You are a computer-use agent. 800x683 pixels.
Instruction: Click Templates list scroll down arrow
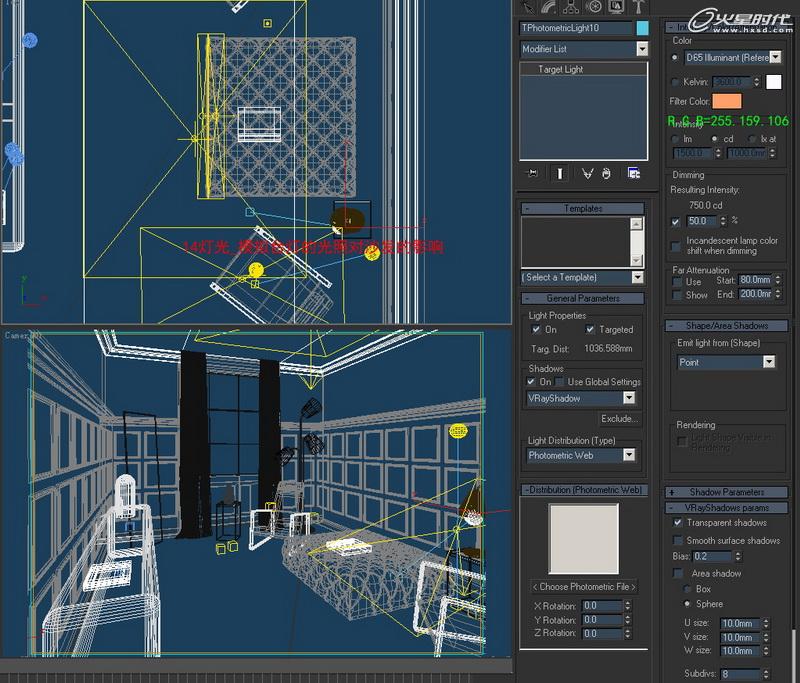636,261
